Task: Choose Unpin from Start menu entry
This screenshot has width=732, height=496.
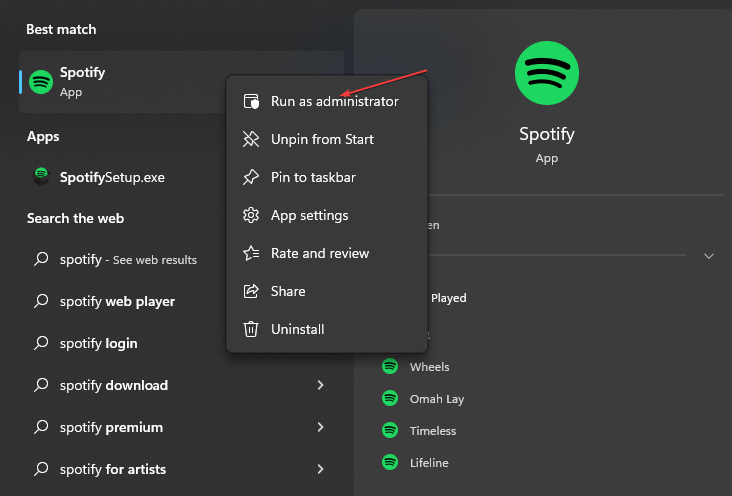Action: 327,139
